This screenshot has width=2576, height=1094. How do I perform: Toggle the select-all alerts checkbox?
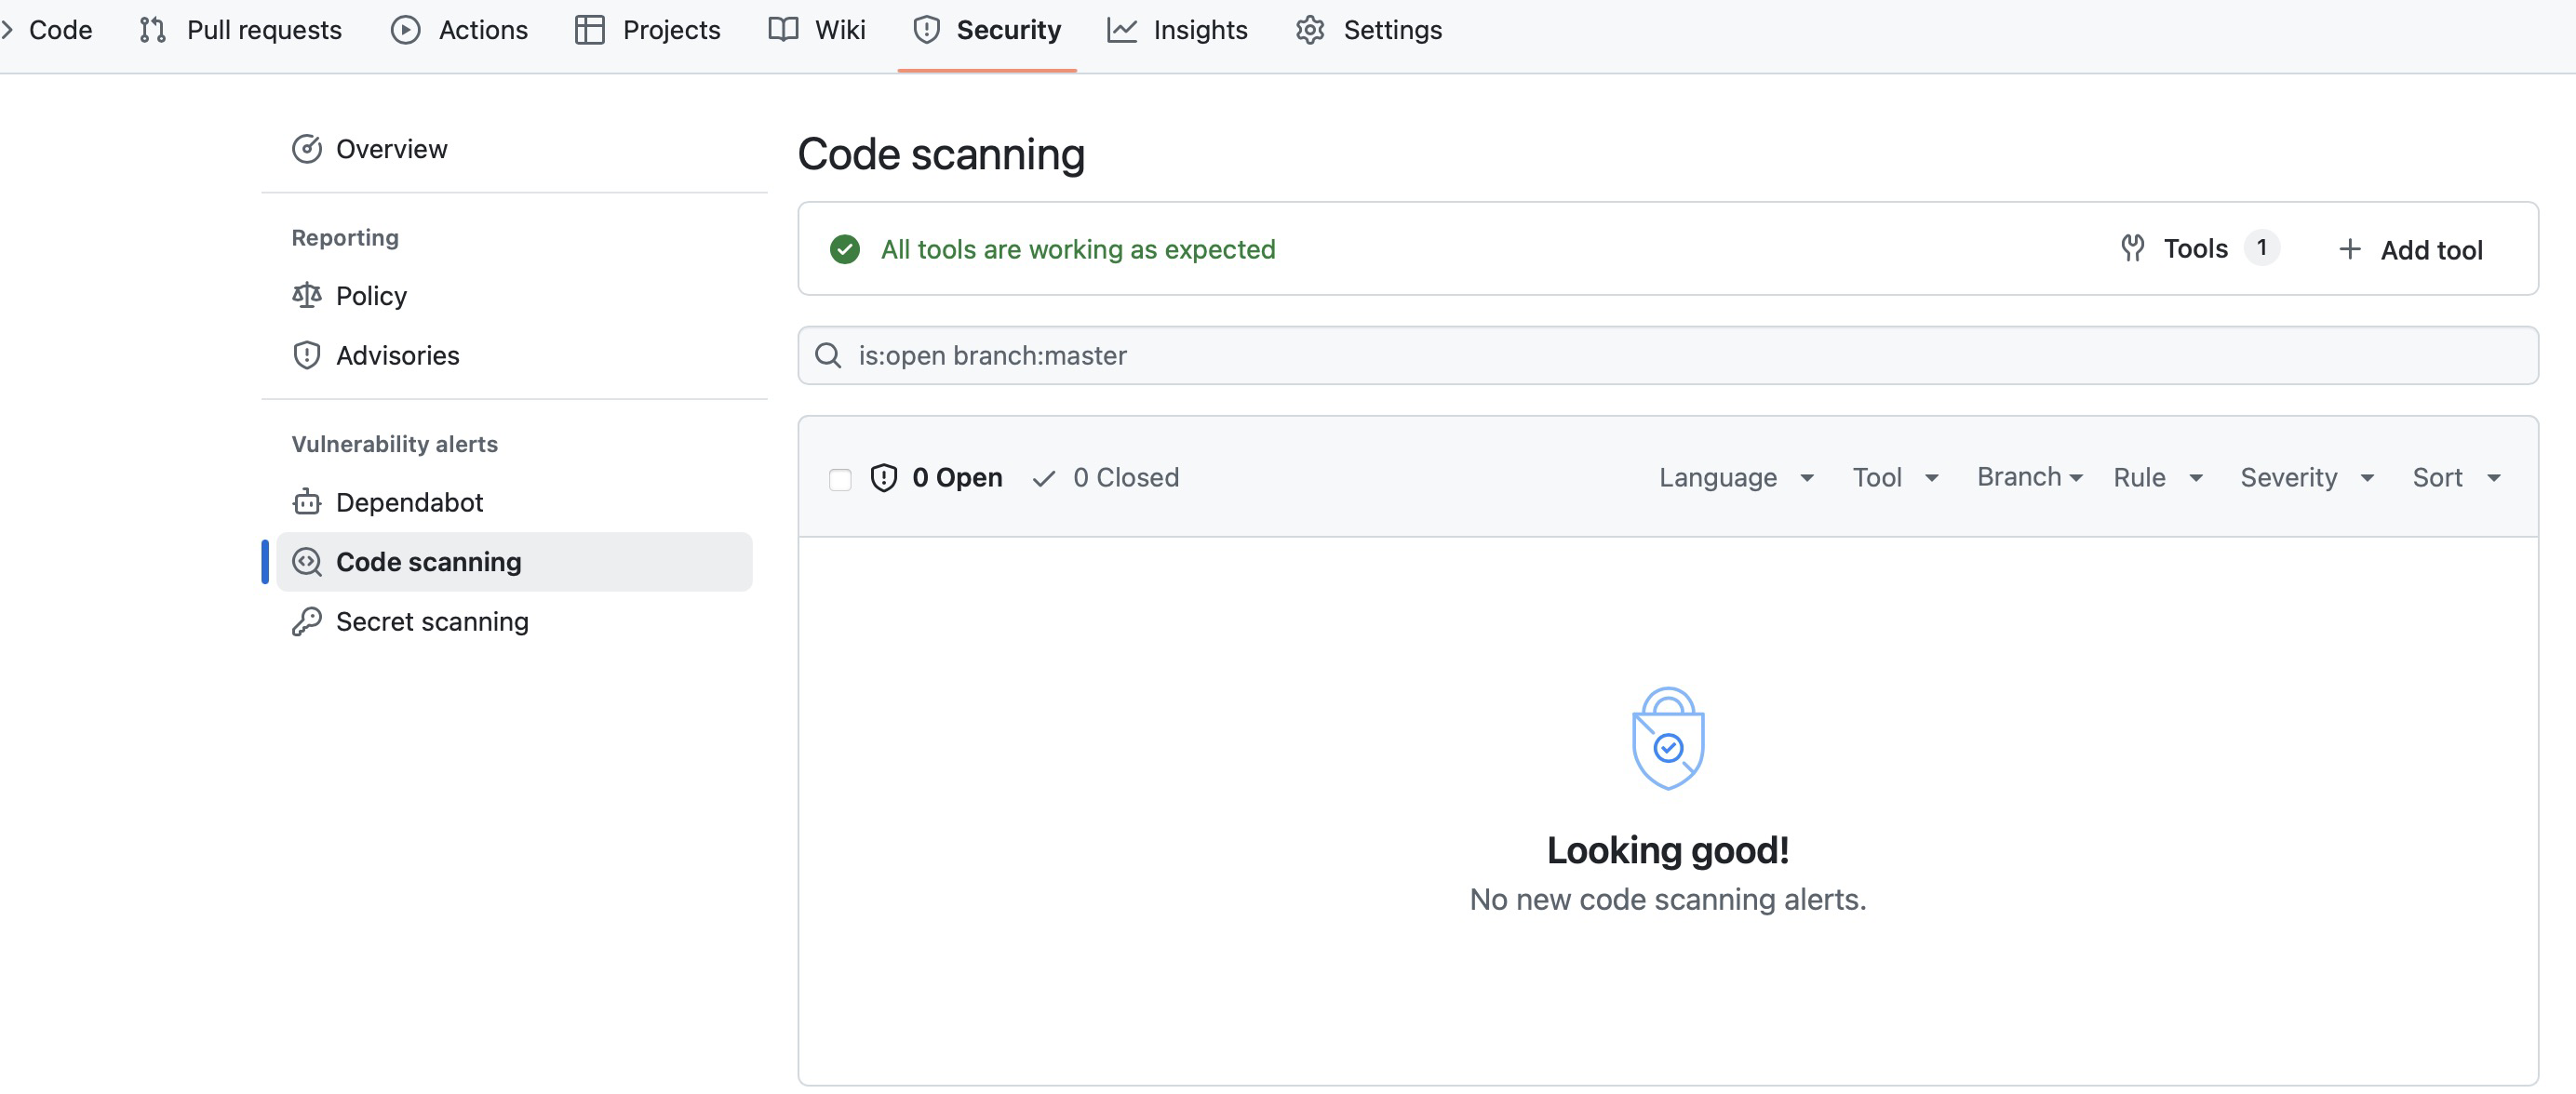click(840, 479)
